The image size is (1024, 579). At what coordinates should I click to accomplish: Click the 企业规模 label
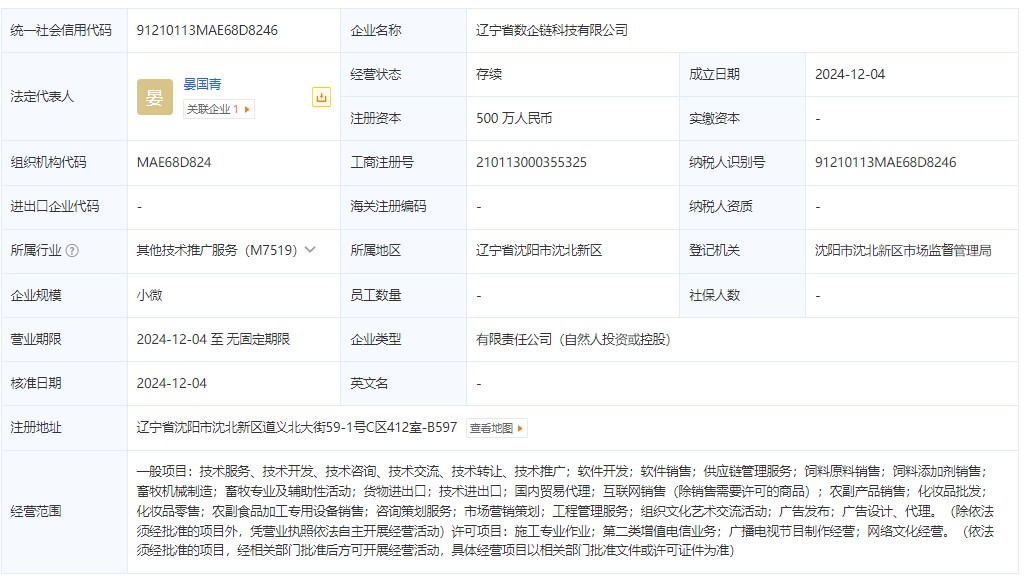36,295
